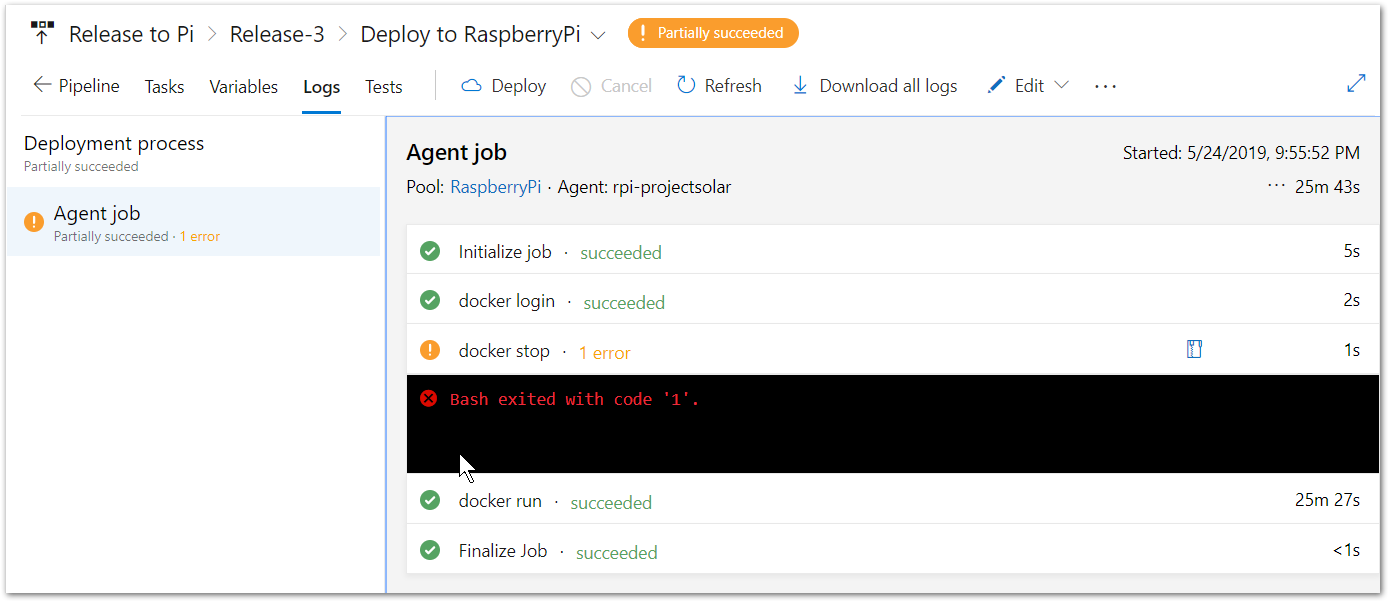This screenshot has height=602, width=1389.
Task: Click the Cancel deployment button
Action: tap(611, 86)
